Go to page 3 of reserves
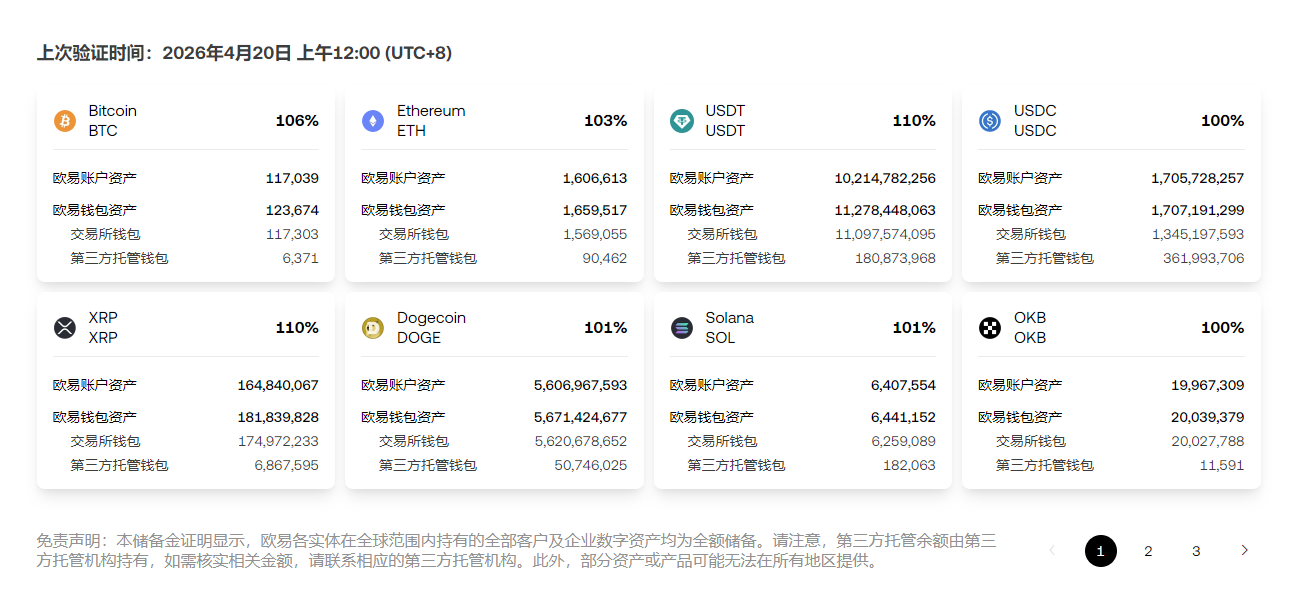 (x=1197, y=551)
